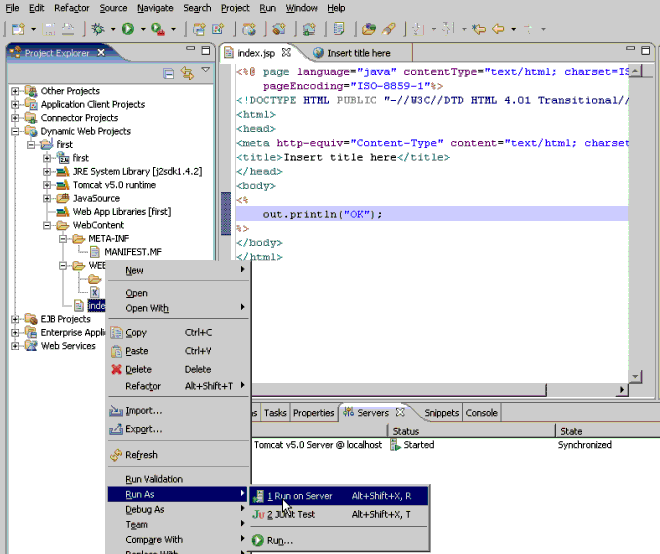The width and height of the screenshot is (660, 554).
Task: Expand the Connector Projects tree node
Action: (x=15, y=118)
